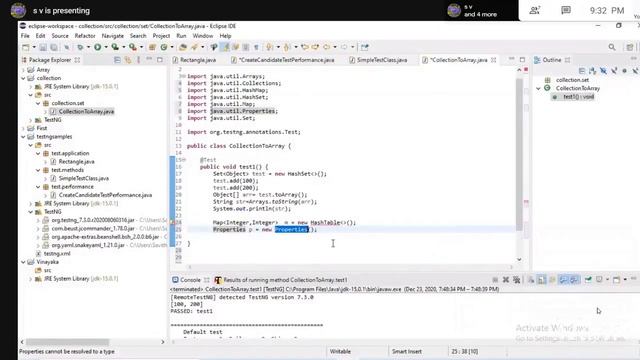Collapse the test.performance package node

(x=38, y=187)
